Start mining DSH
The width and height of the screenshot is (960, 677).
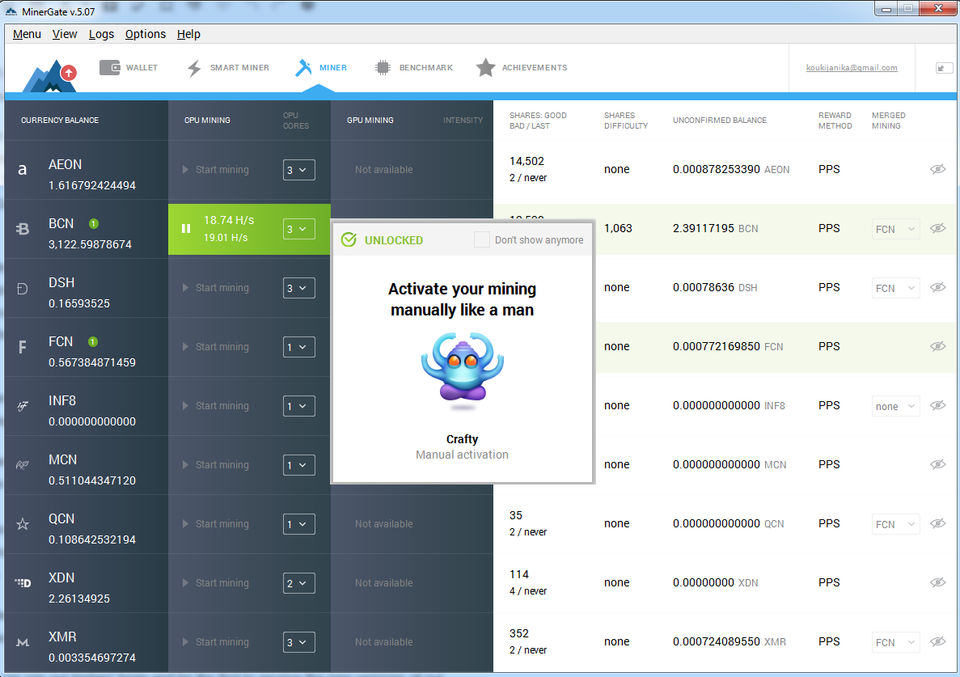coord(216,288)
